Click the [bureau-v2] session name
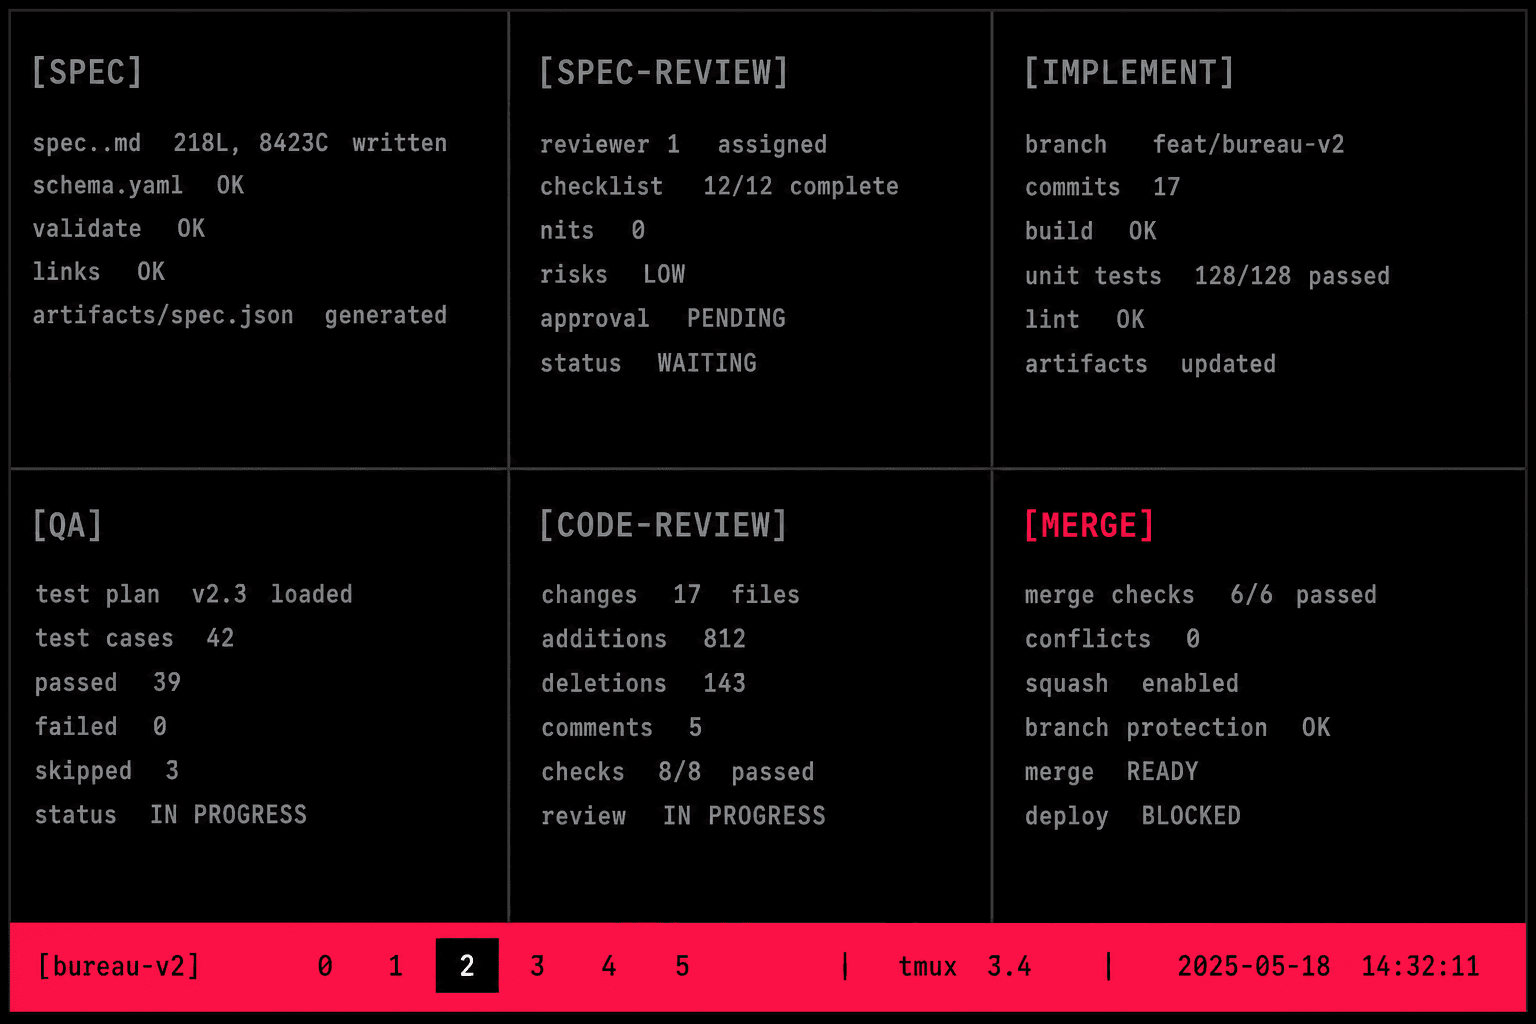 point(119,966)
